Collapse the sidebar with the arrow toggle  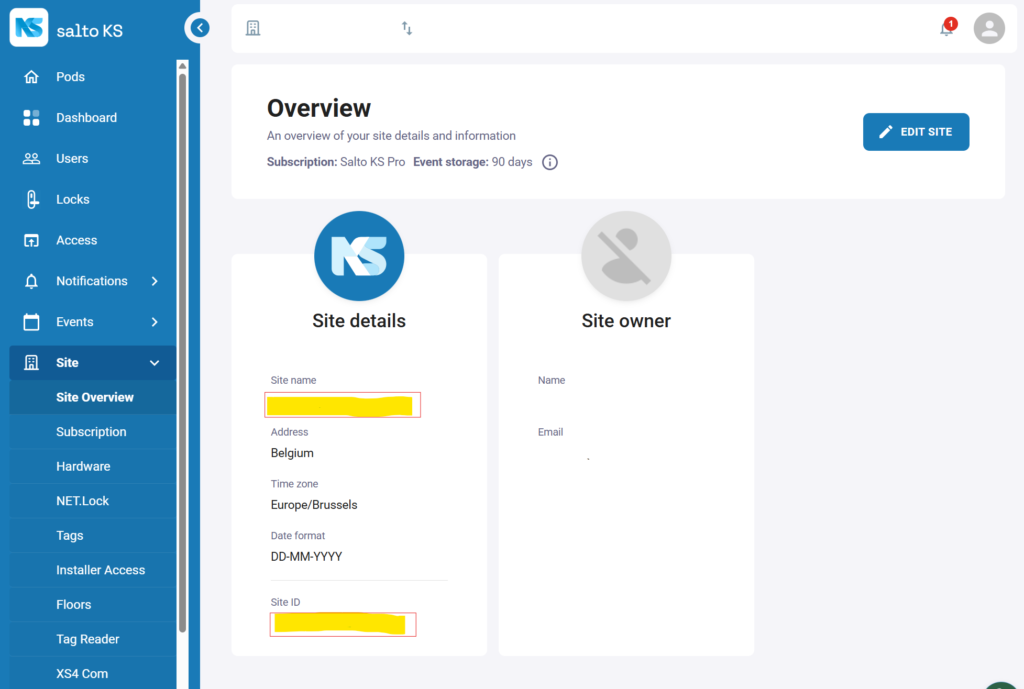200,28
